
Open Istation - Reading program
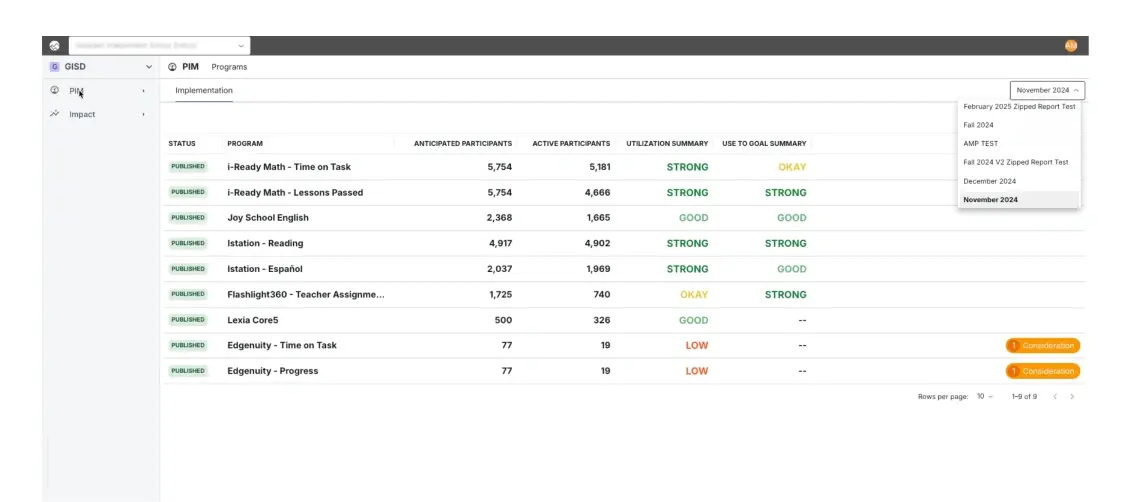tap(265, 243)
